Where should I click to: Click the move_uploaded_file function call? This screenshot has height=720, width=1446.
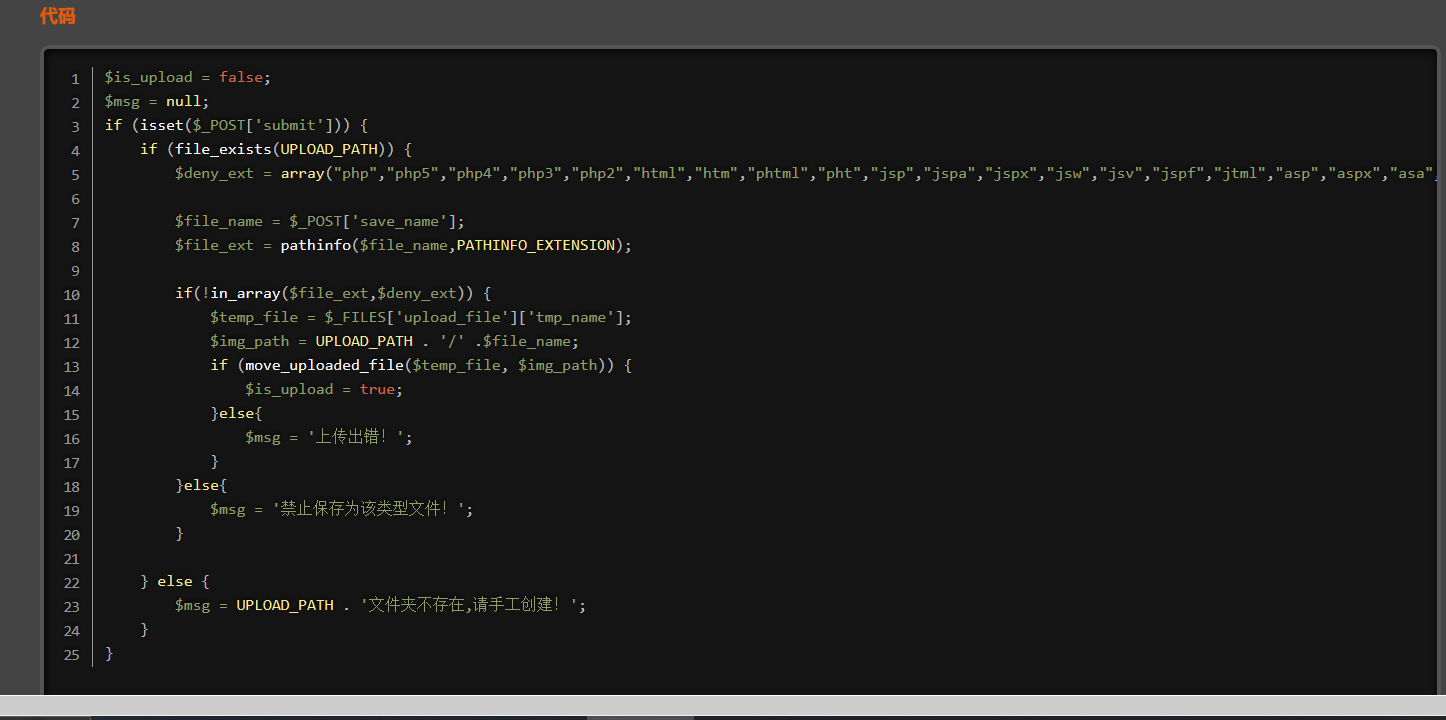[324, 365]
